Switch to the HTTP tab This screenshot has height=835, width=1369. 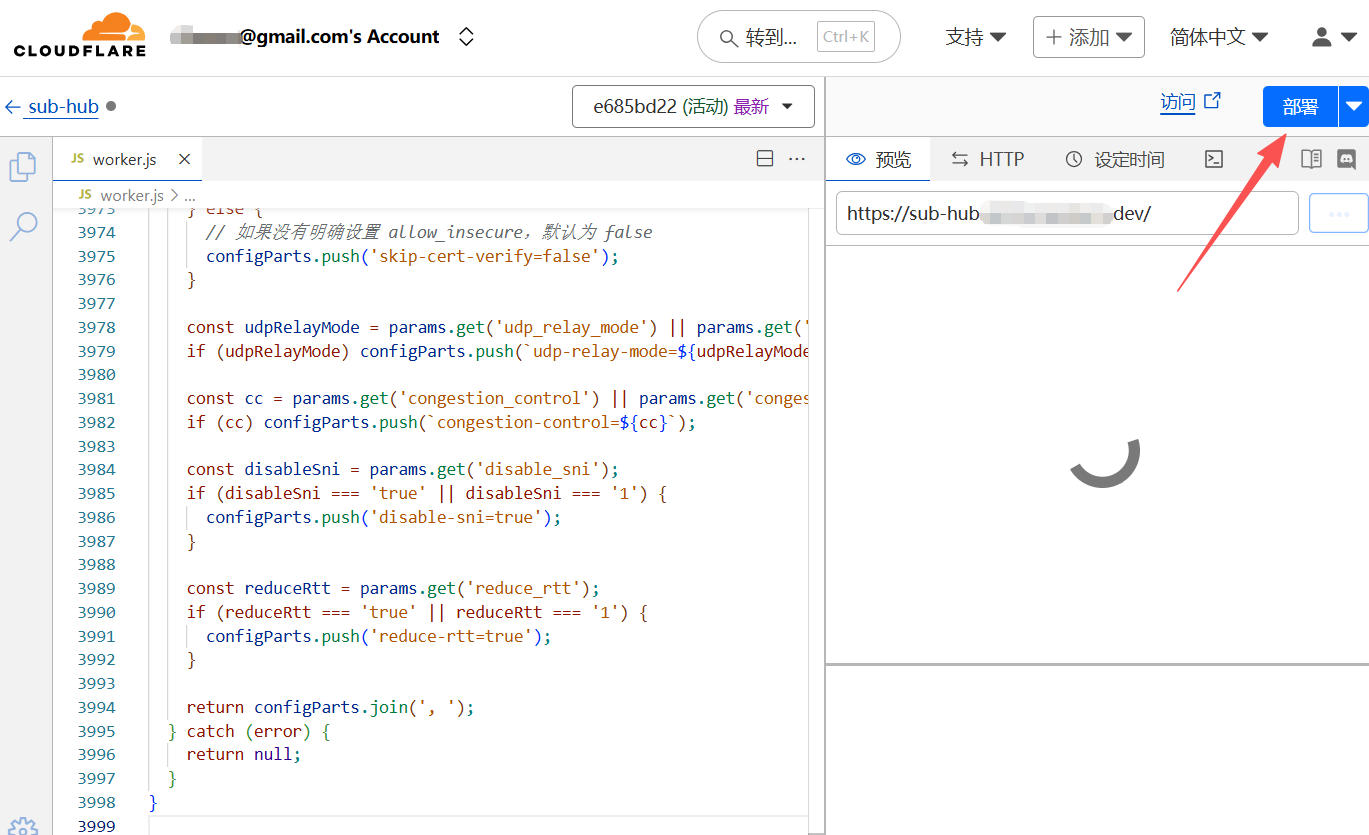click(987, 159)
